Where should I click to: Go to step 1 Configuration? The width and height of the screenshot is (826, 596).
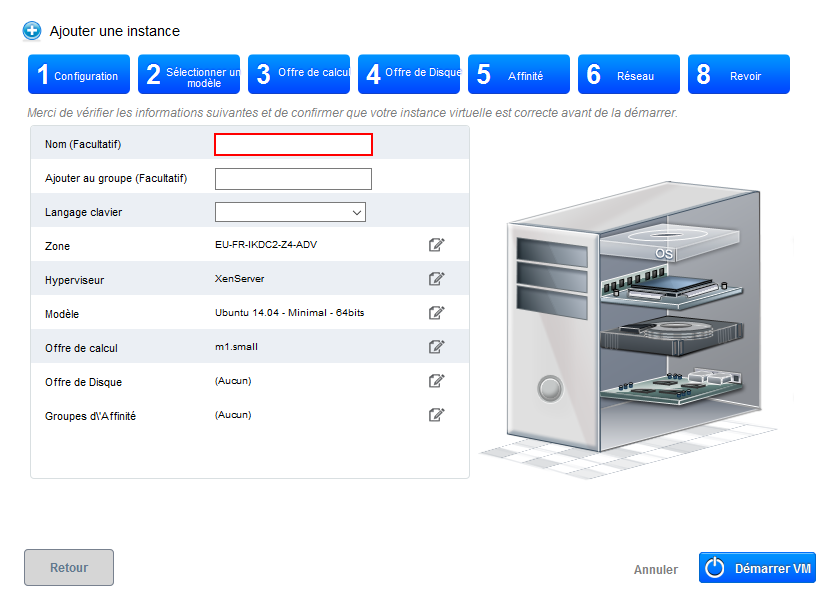pyautogui.click(x=78, y=75)
